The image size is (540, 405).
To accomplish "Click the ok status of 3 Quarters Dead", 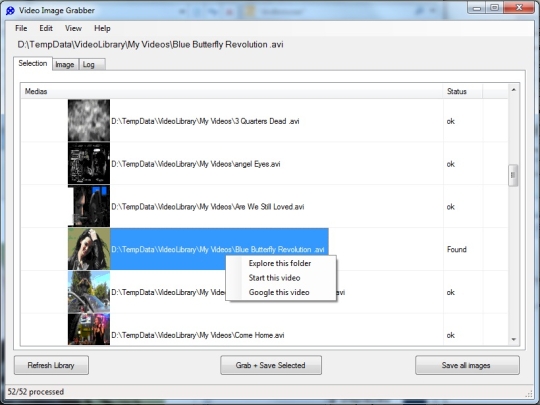I will click(x=451, y=121).
